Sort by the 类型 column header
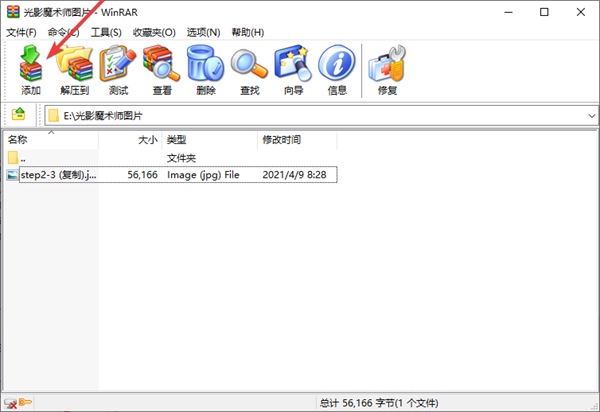 tap(210, 140)
